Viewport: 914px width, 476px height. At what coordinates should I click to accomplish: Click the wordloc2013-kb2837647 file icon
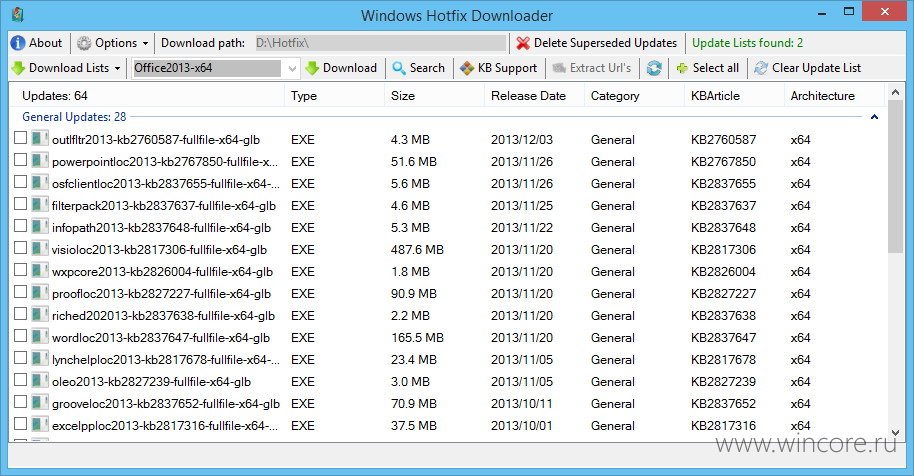coord(40,337)
